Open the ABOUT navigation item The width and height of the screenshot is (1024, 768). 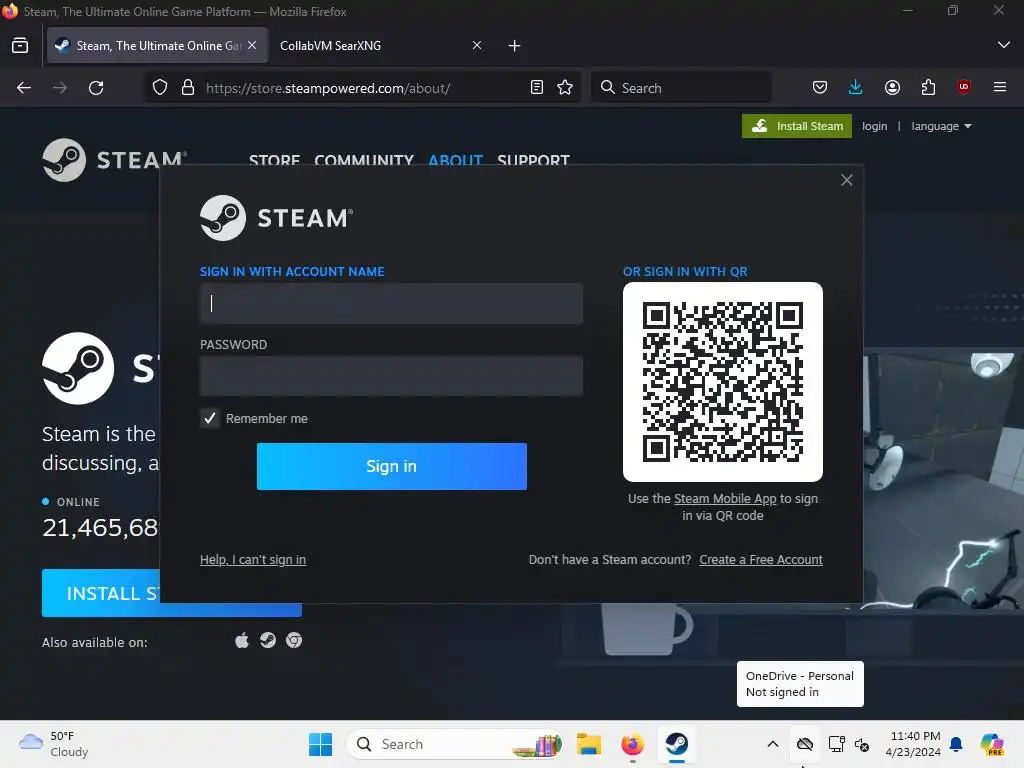(455, 160)
